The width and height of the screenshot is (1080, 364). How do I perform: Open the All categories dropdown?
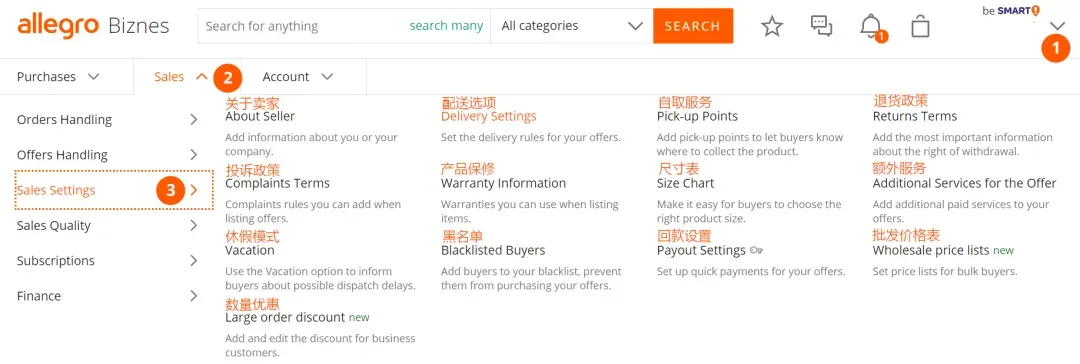pyautogui.click(x=572, y=26)
